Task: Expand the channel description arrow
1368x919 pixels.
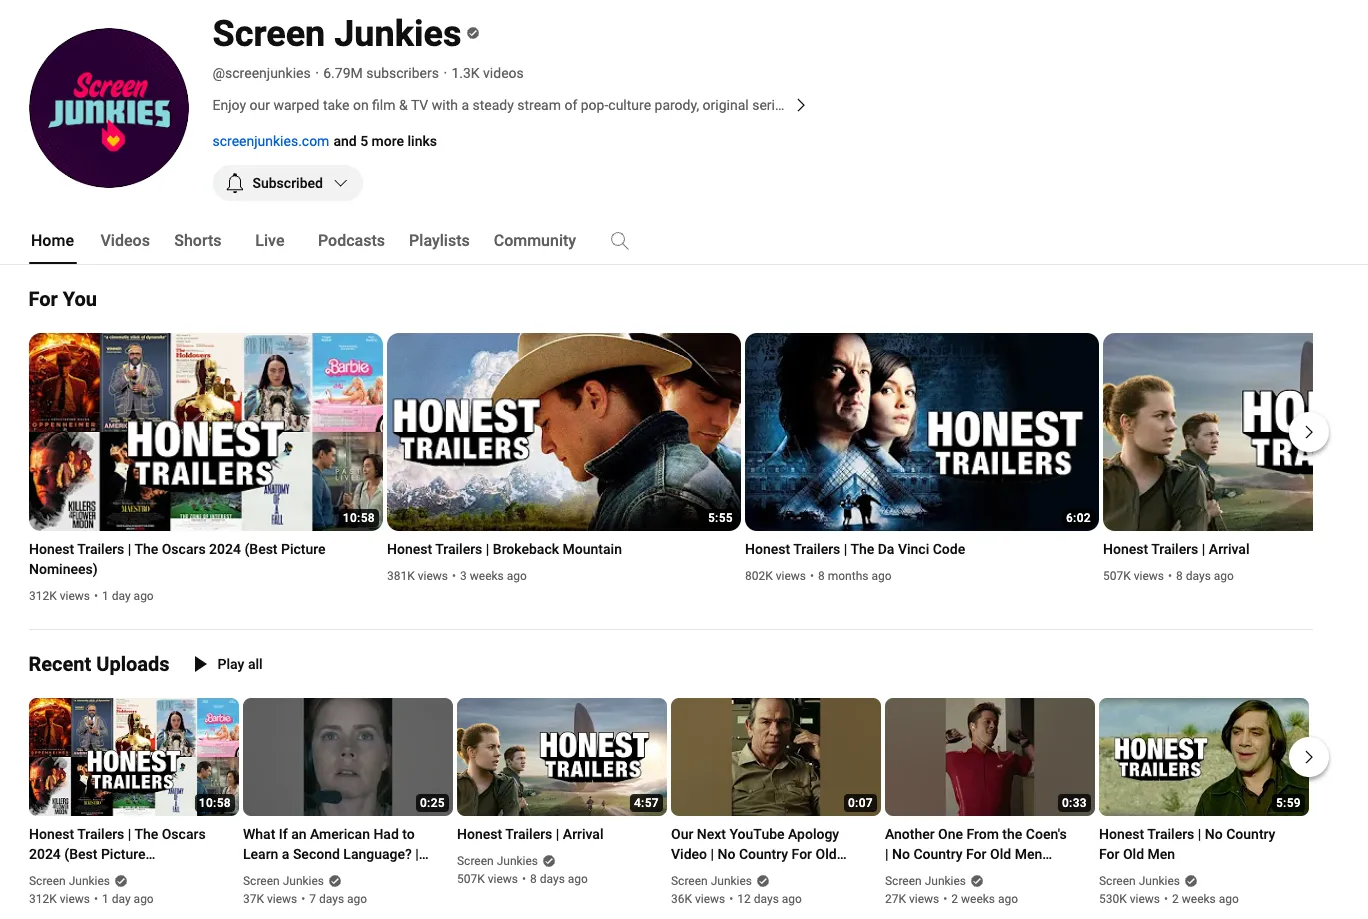Action: tap(801, 105)
